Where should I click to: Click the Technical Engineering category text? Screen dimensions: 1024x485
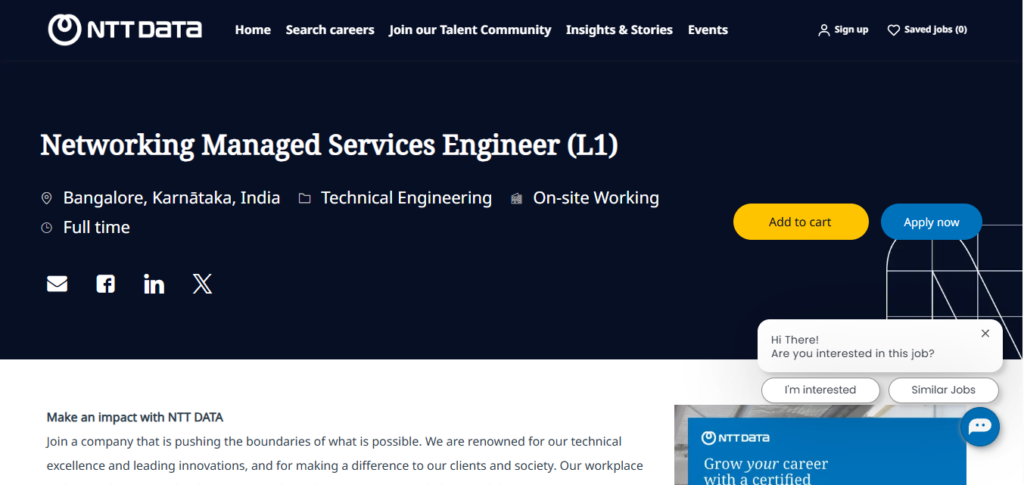pyautogui.click(x=406, y=198)
